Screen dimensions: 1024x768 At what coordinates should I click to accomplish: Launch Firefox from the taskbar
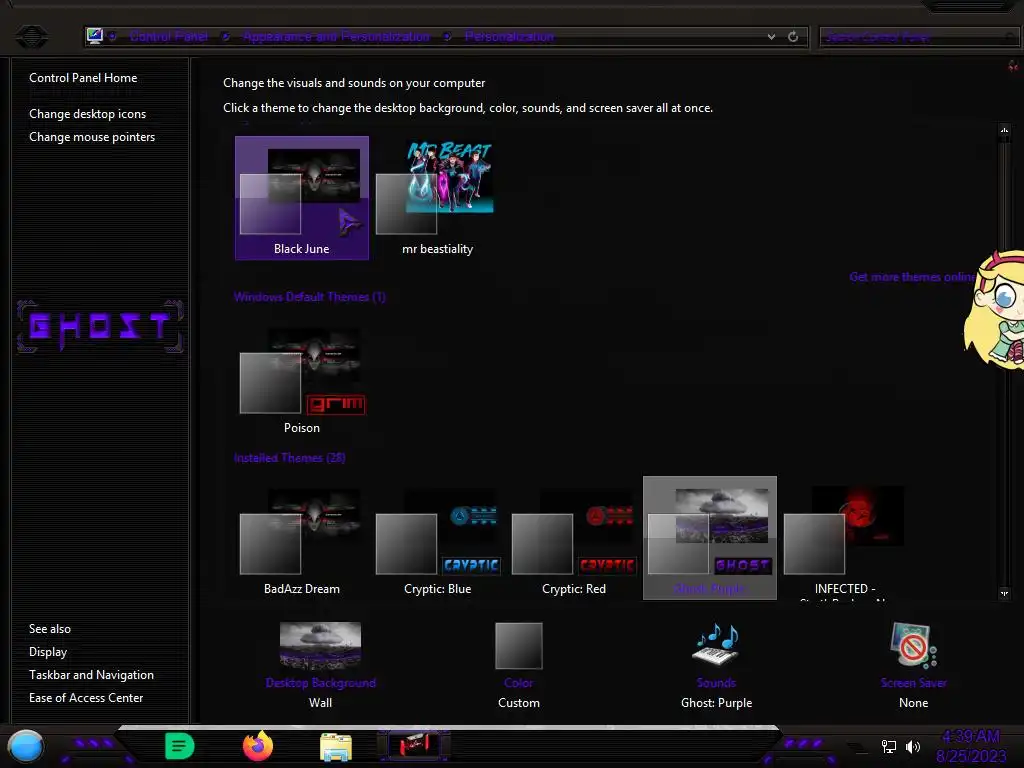click(x=258, y=746)
